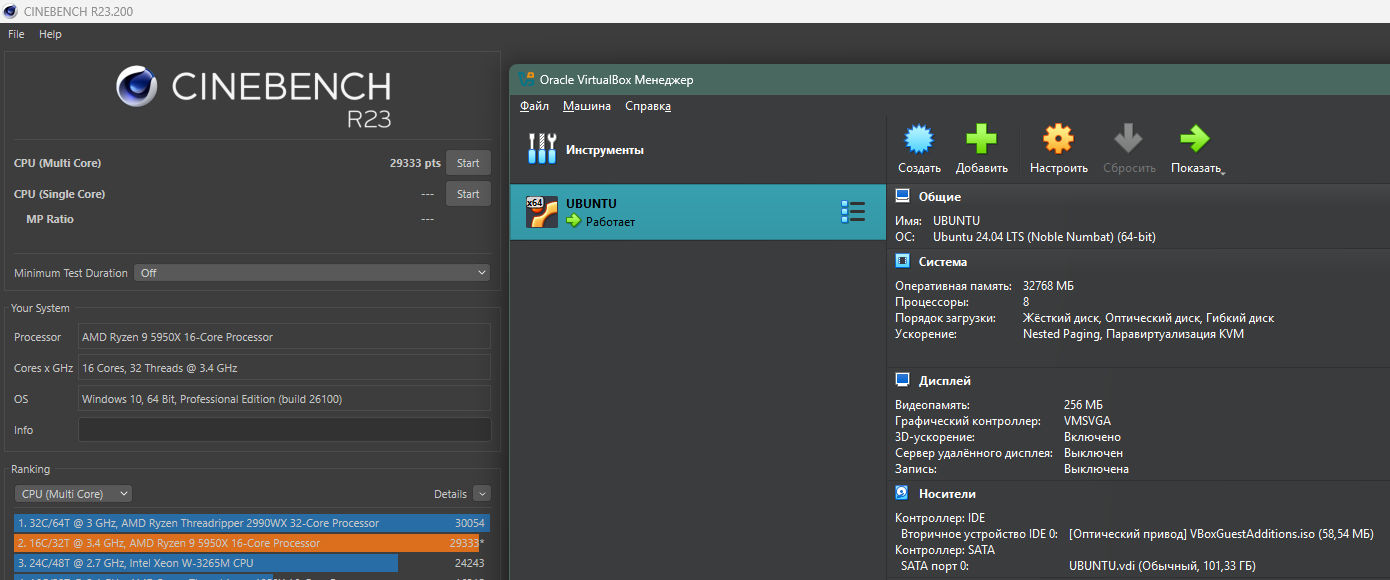Click the Работает status of UBUNTU VM
Image resolution: width=1390 pixels, height=580 pixels.
[610, 222]
